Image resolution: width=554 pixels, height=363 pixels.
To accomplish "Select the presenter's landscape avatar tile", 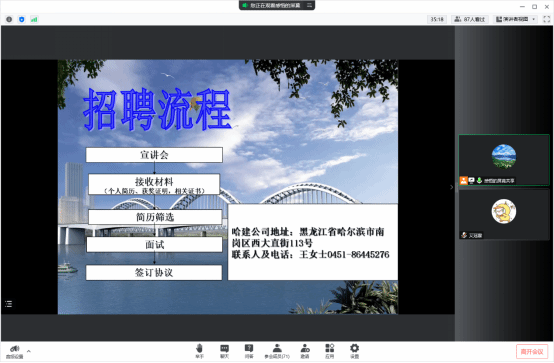I will tap(504, 160).
